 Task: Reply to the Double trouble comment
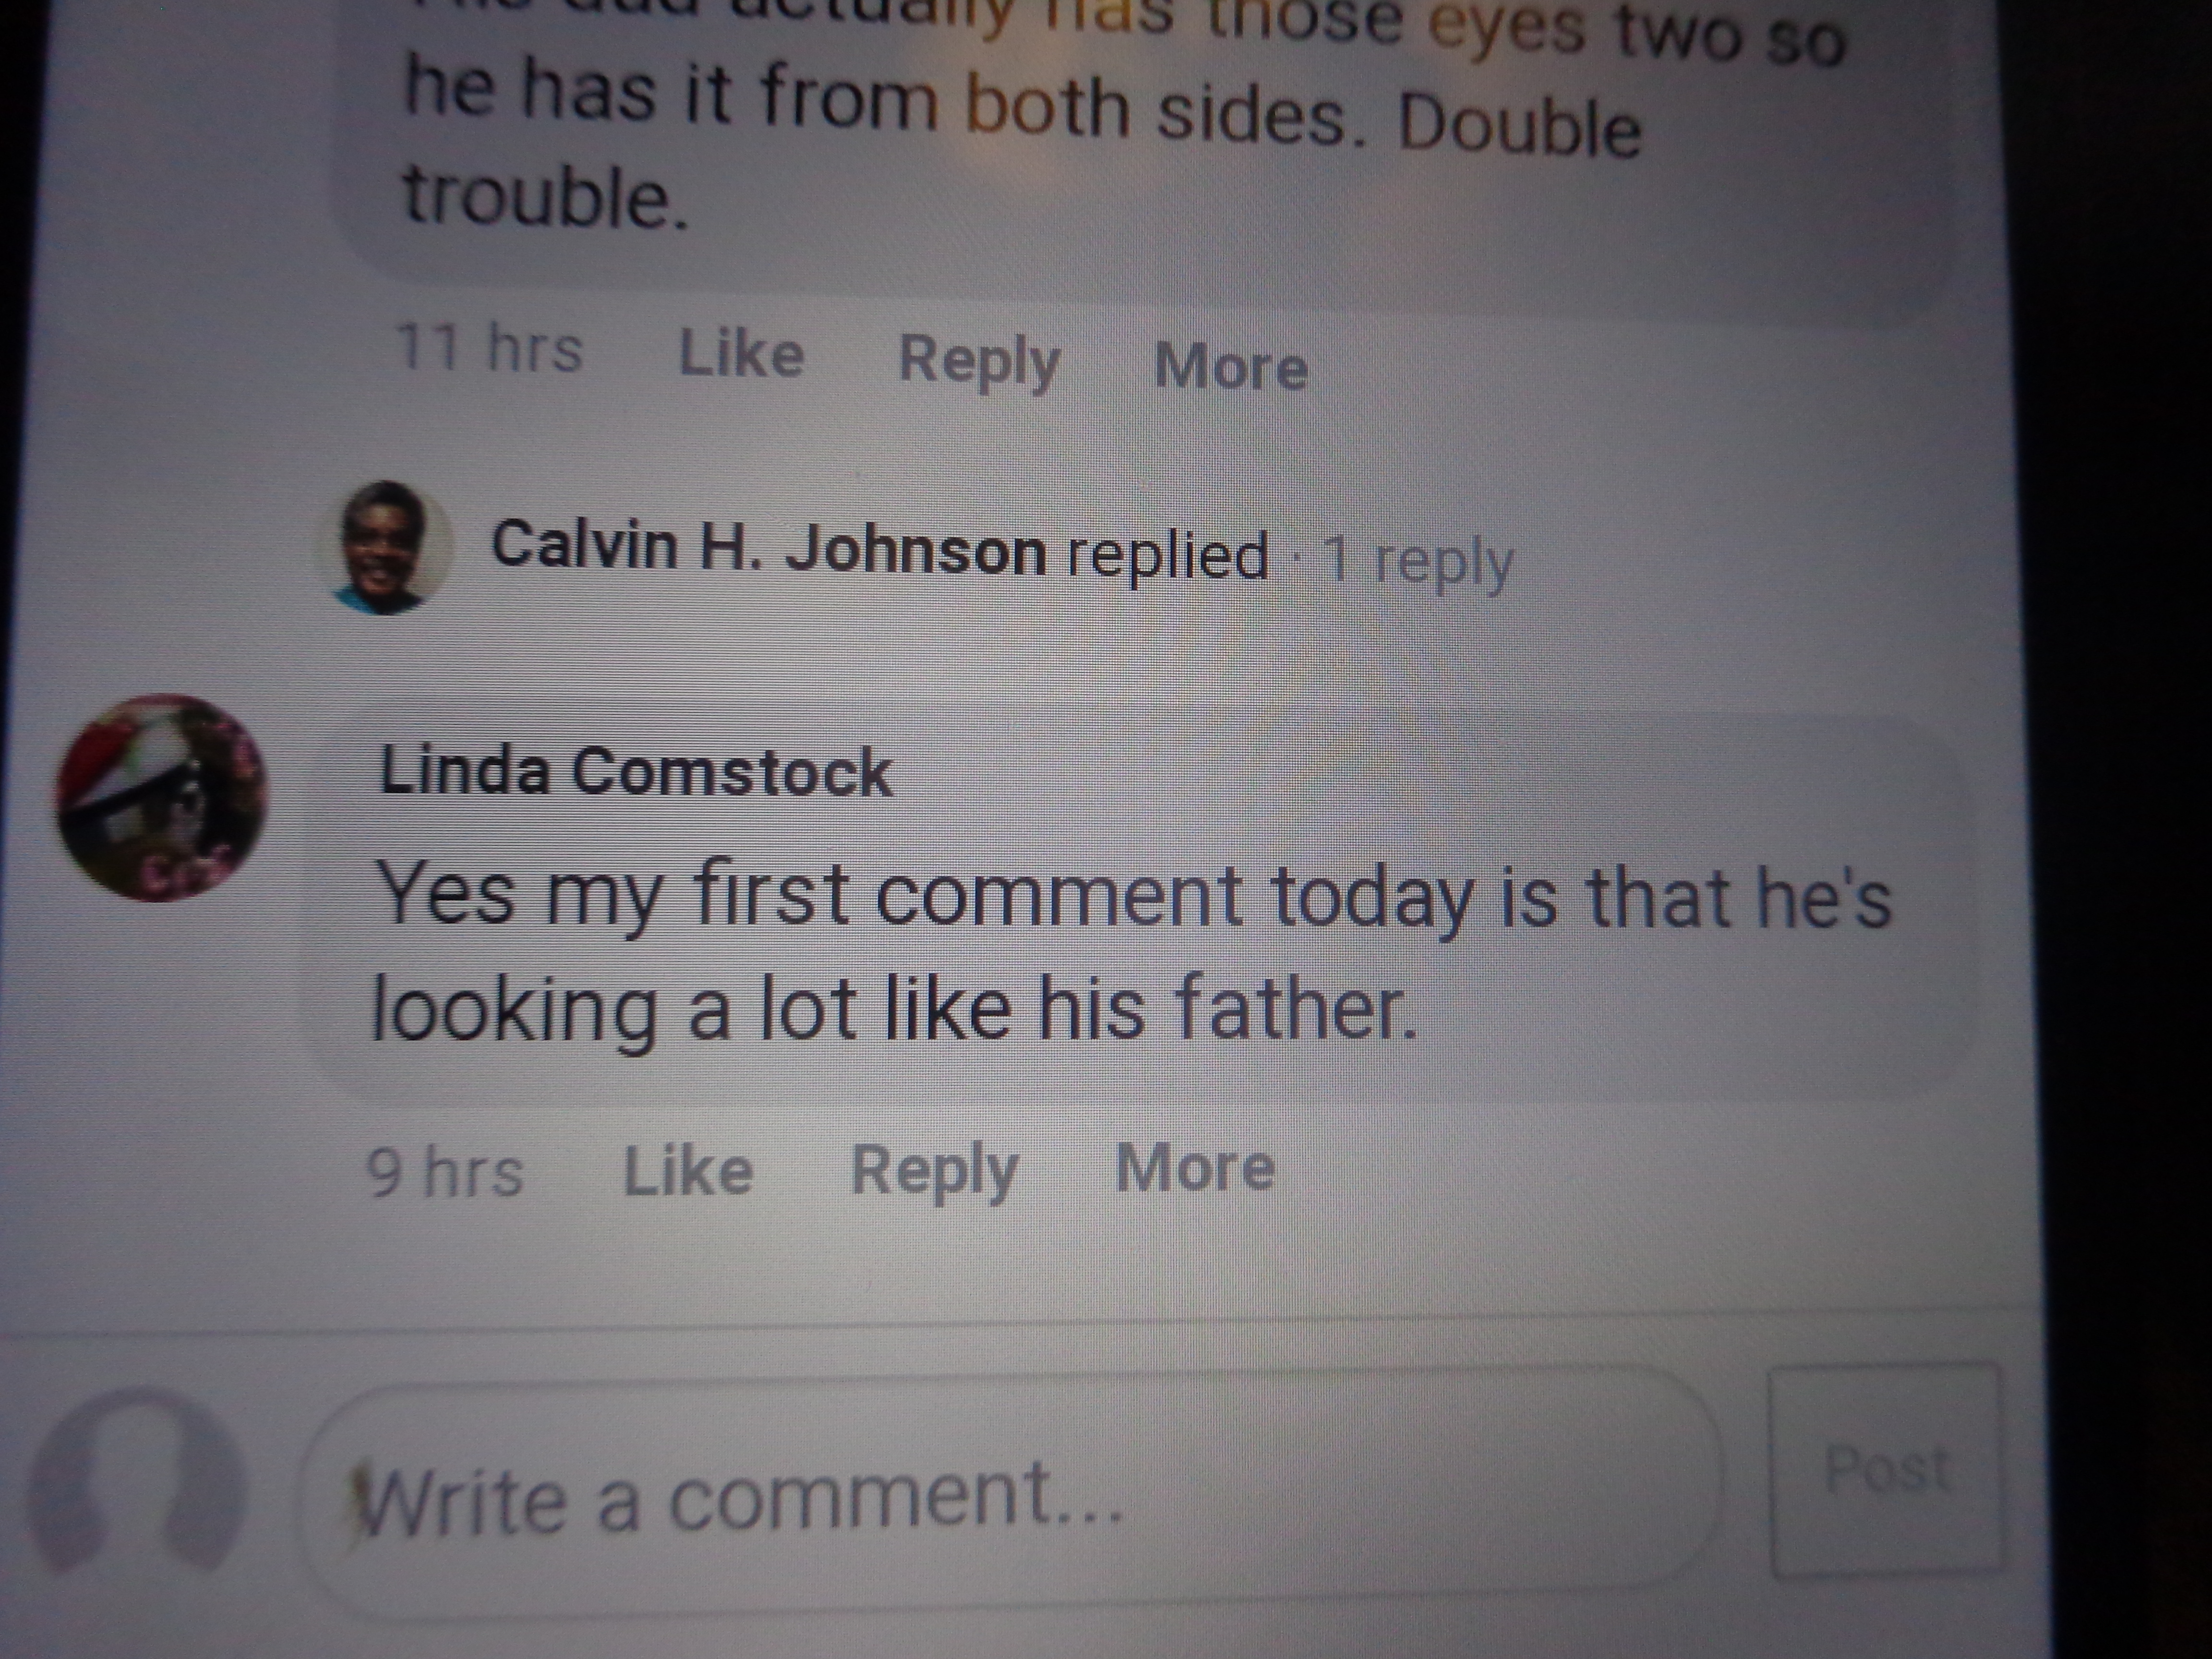(979, 360)
